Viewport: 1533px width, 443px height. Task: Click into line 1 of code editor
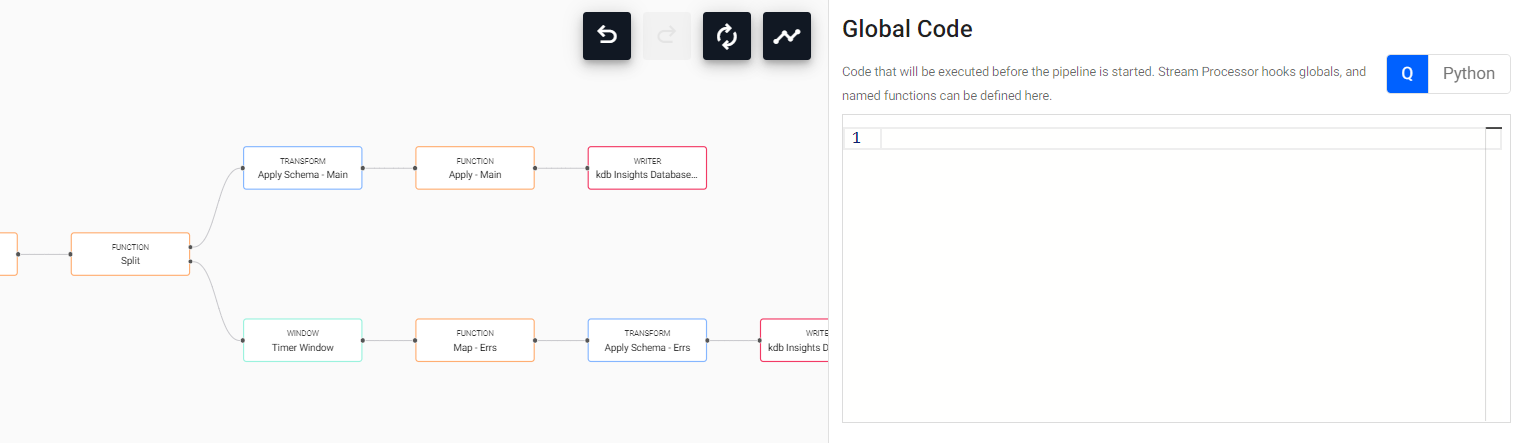pos(1183,138)
